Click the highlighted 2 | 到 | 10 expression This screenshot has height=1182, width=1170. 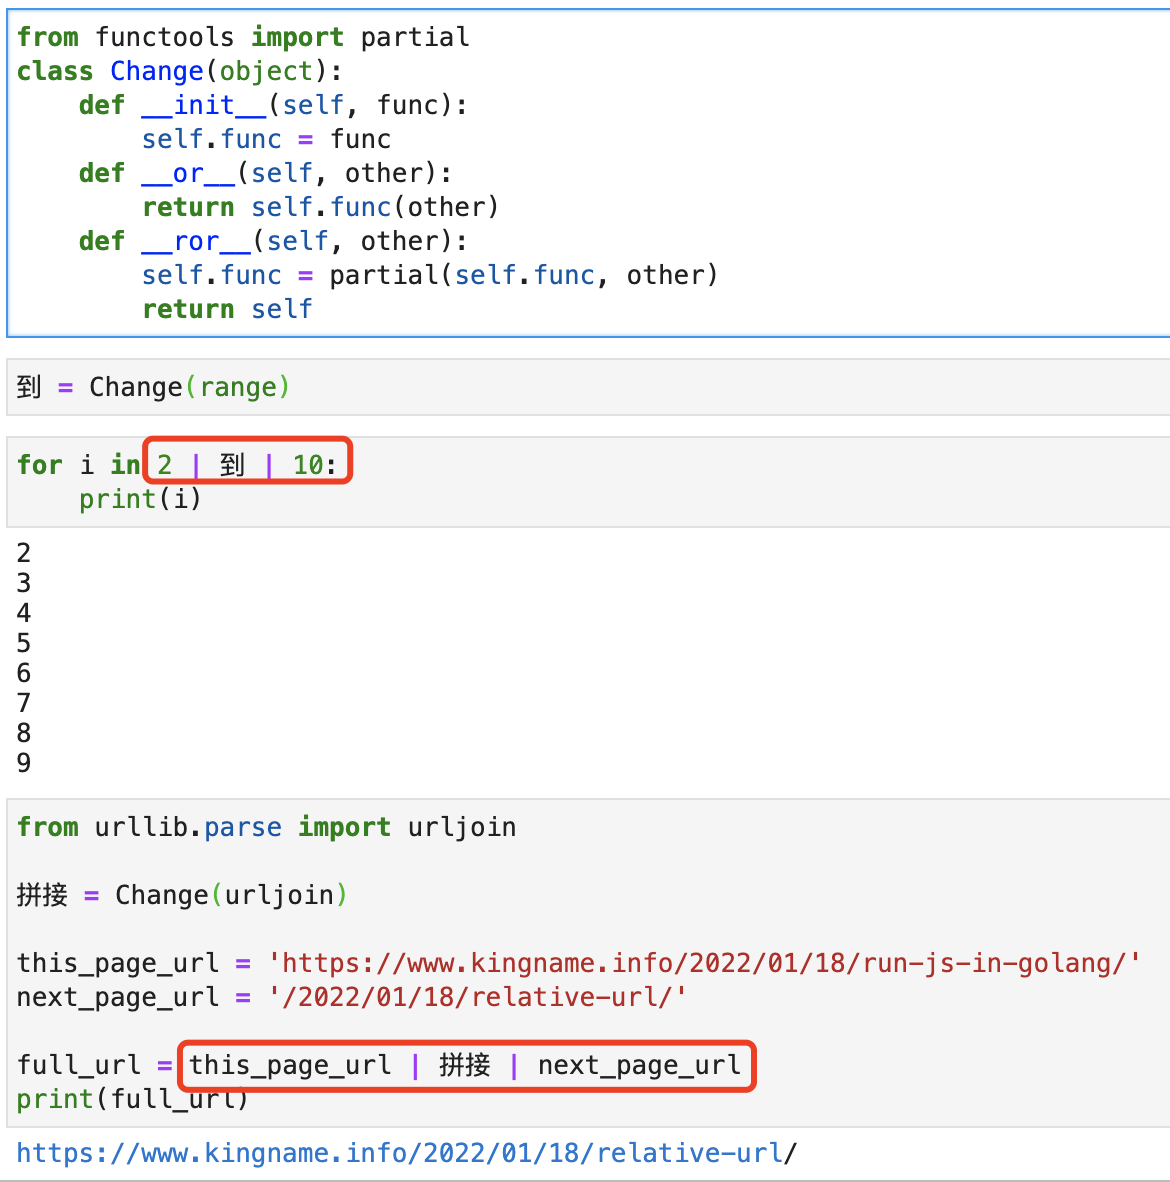(247, 461)
